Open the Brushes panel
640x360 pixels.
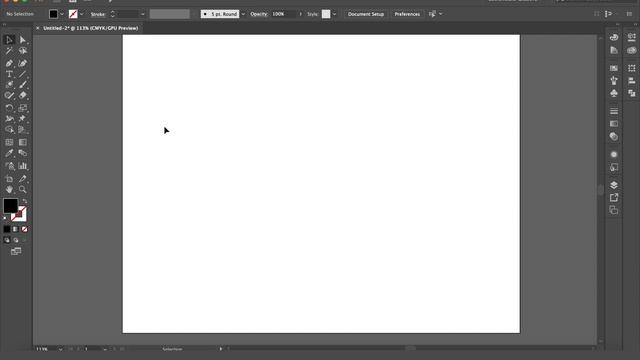coord(613,80)
